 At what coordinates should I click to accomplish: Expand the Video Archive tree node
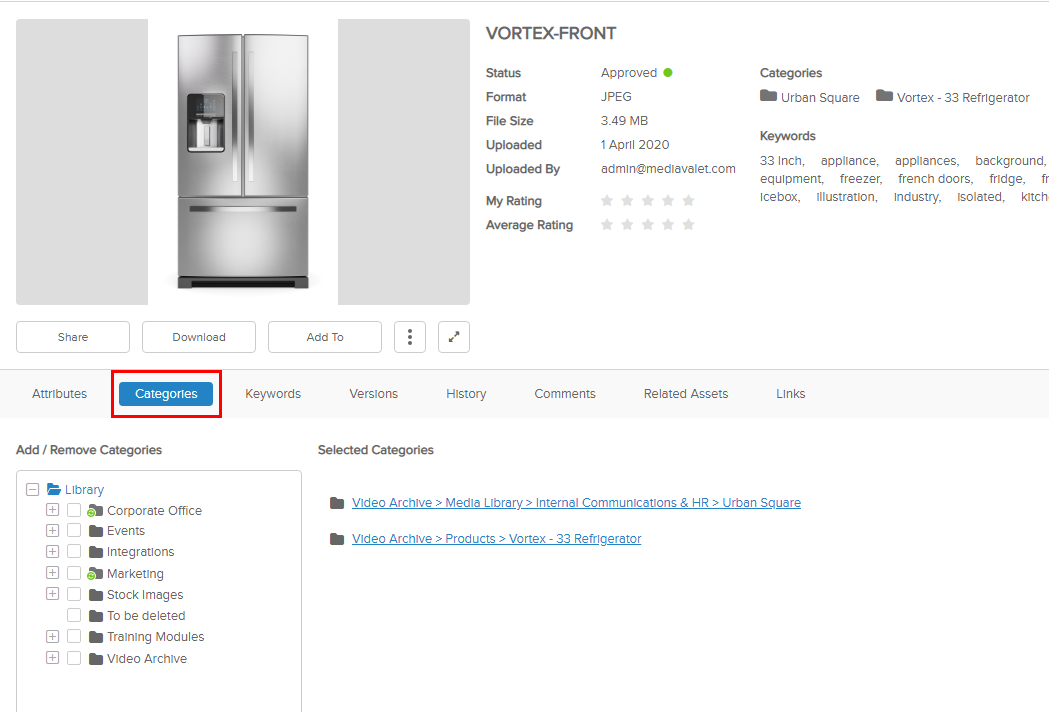point(52,657)
